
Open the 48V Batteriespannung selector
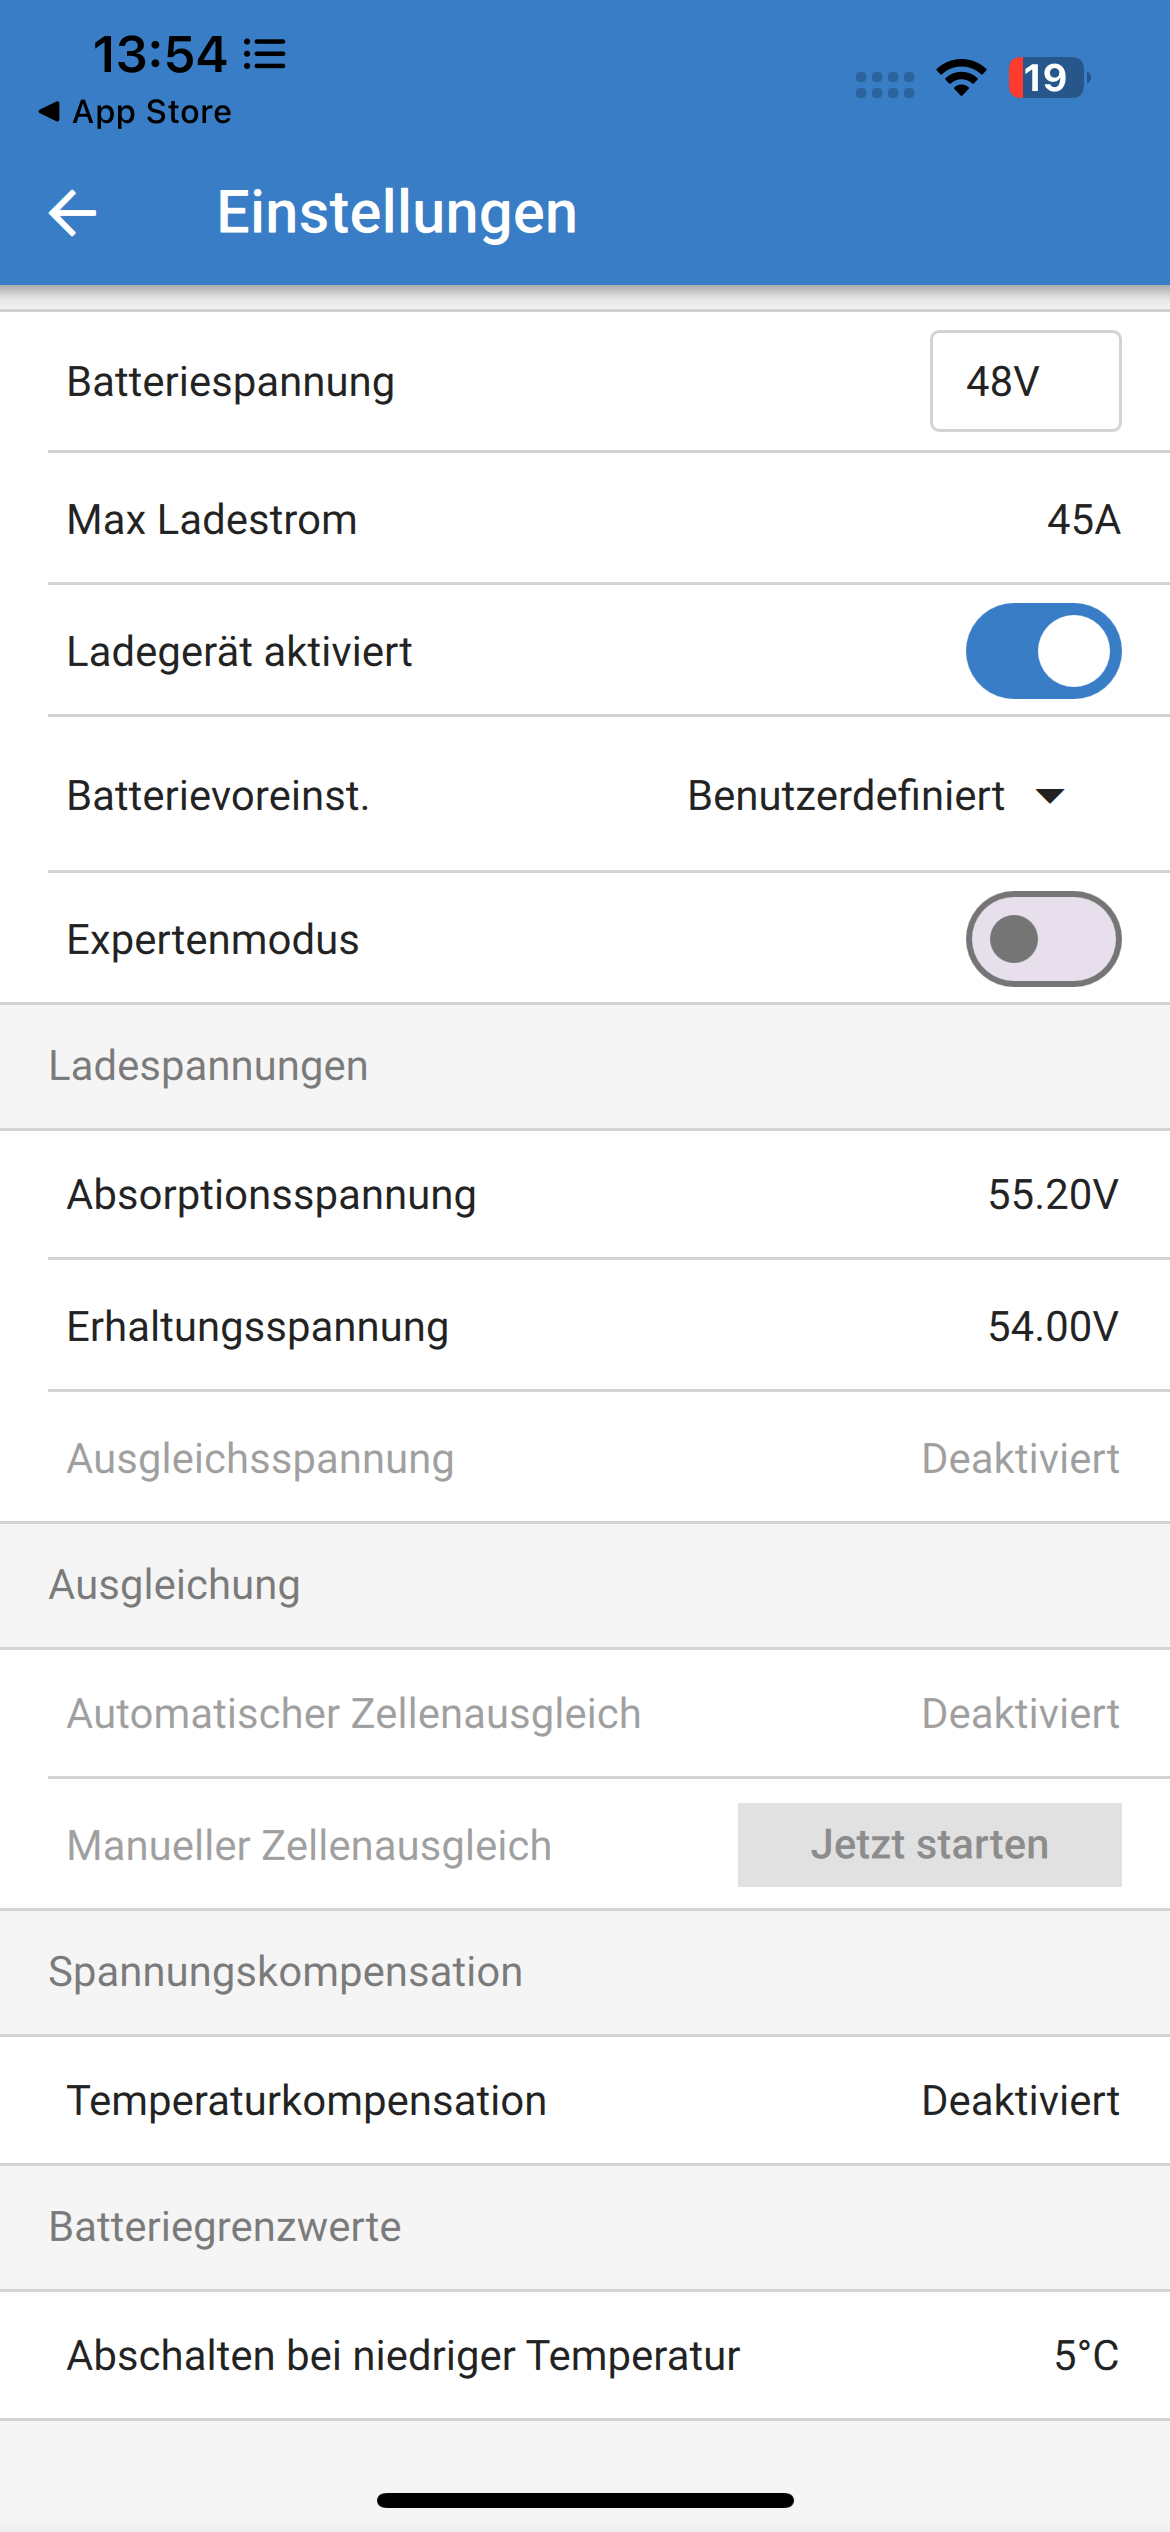point(1025,381)
